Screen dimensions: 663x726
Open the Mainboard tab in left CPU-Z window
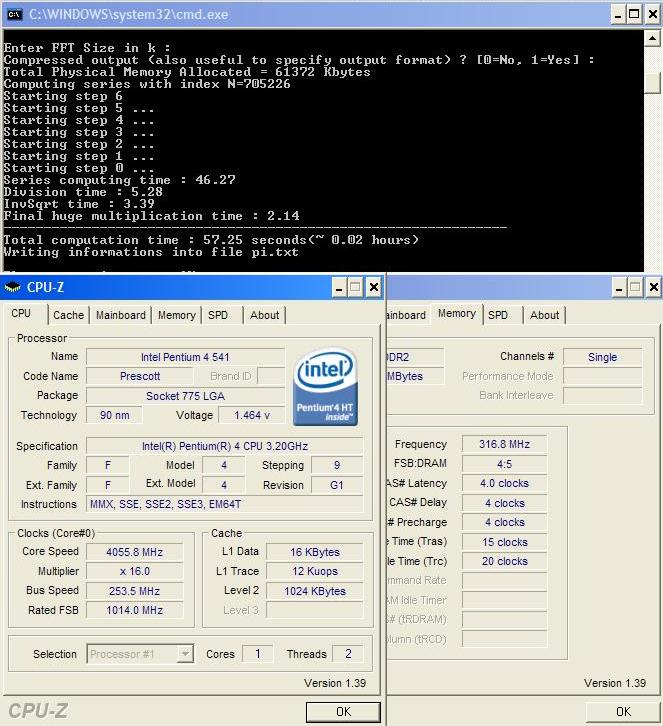click(121, 315)
